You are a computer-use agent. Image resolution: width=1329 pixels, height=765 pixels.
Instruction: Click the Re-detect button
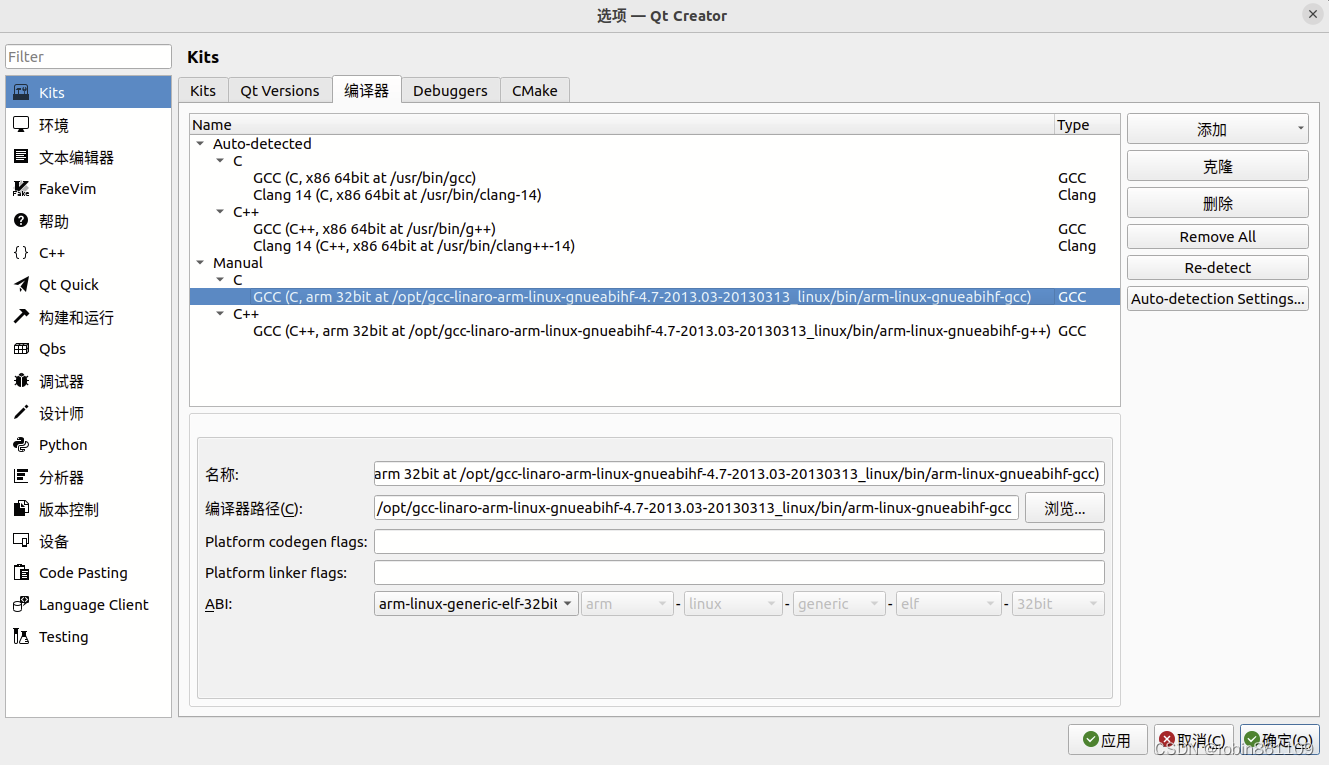(1217, 268)
